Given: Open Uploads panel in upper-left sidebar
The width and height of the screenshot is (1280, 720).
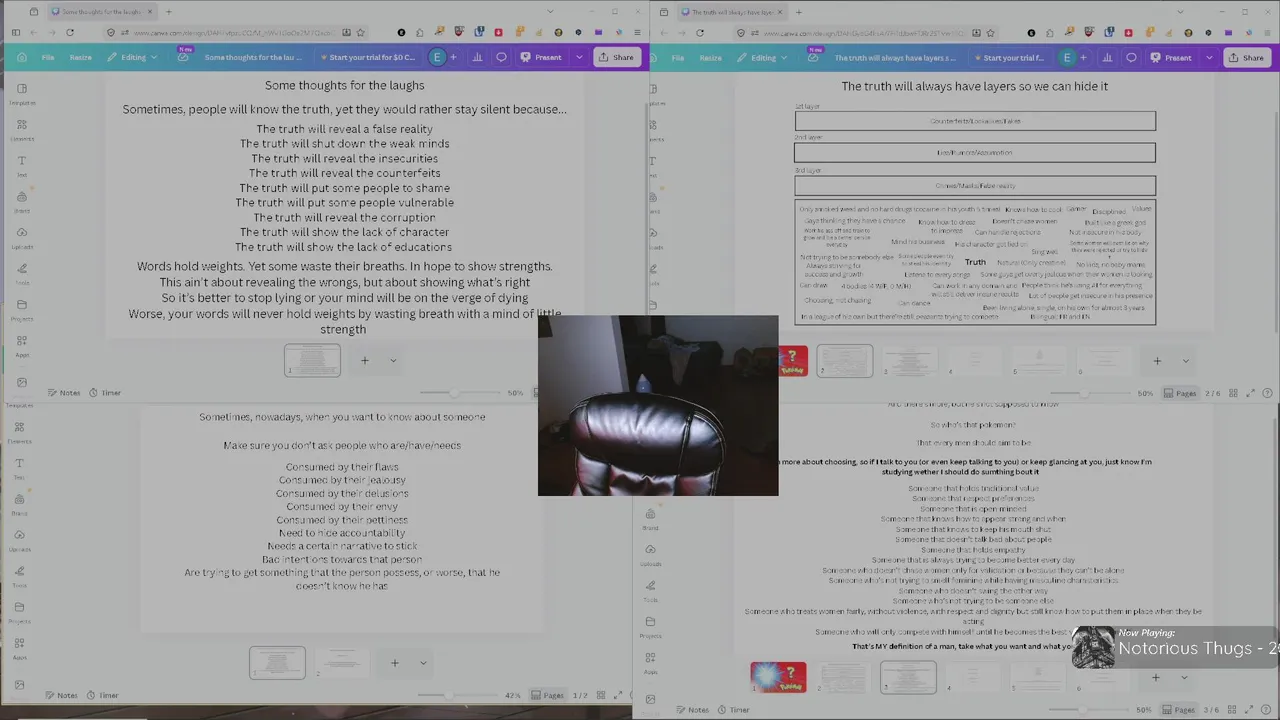Looking at the screenshot, I should point(22,237).
